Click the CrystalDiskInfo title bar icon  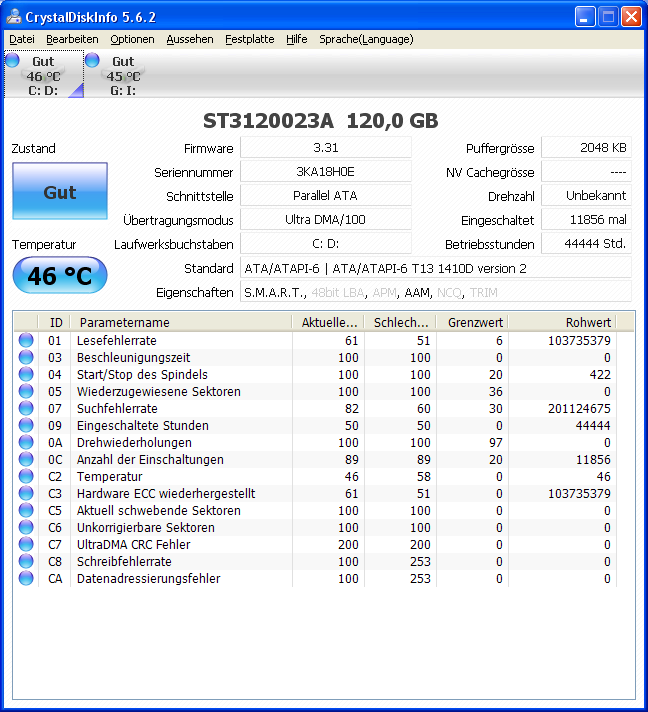pos(14,17)
